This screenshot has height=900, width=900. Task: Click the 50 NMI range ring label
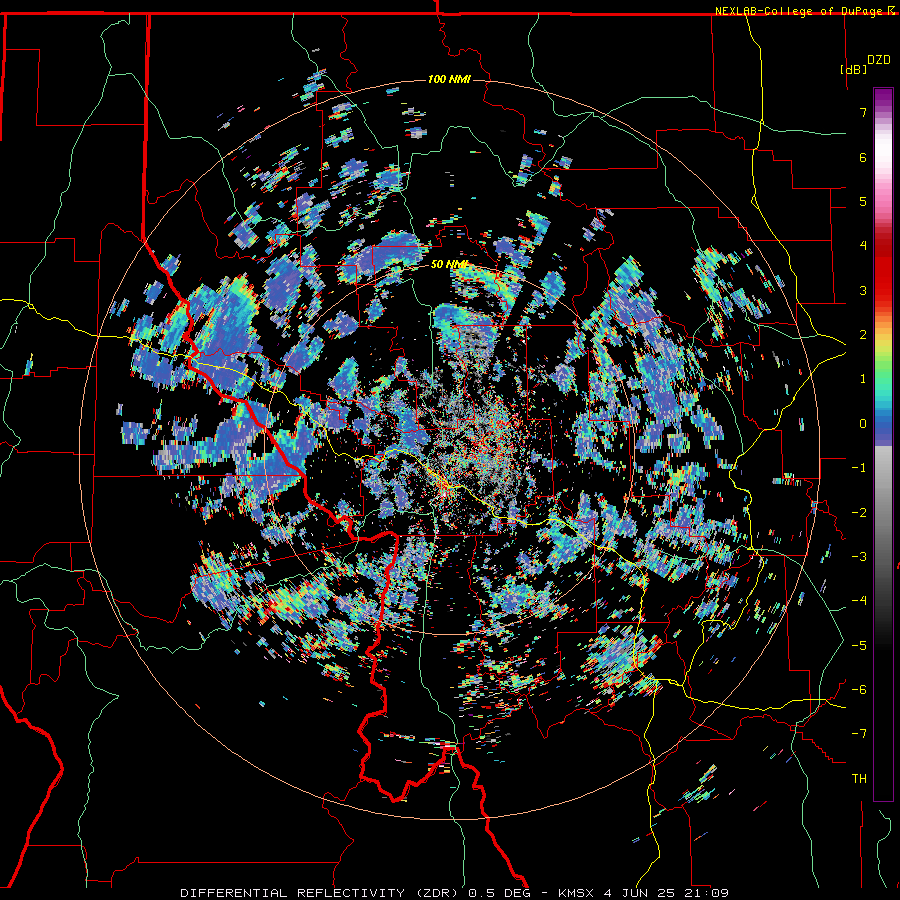click(x=449, y=265)
